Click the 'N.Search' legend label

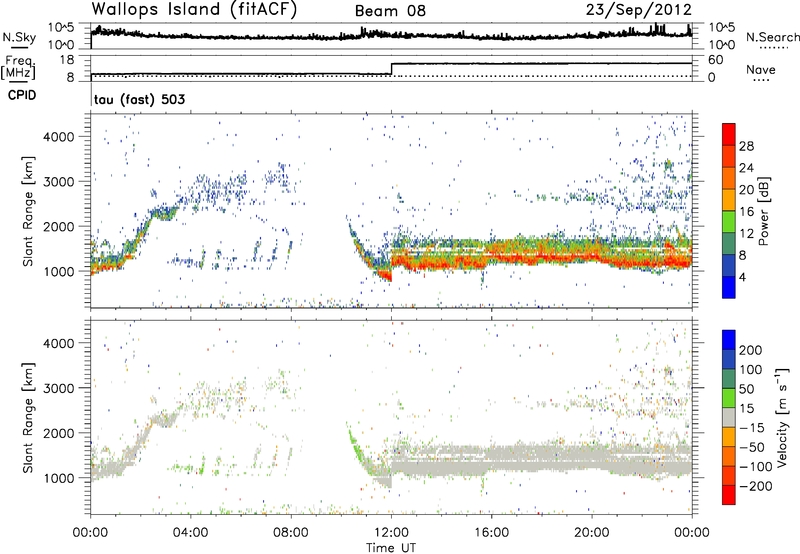click(772, 37)
